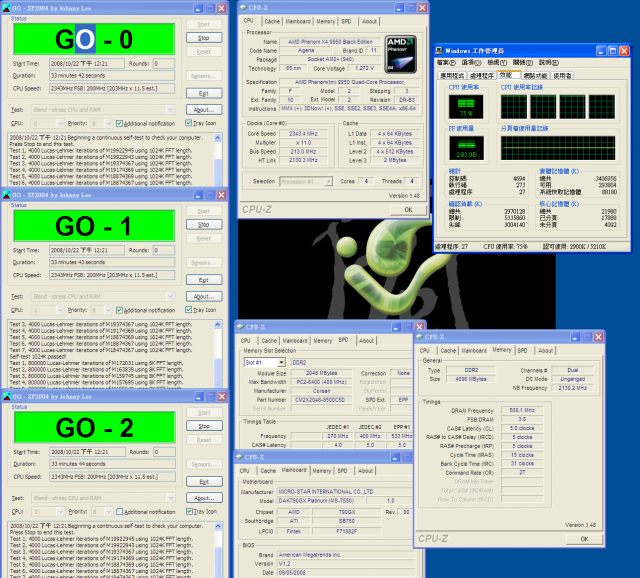Toggle Tray Icon checkbox in GO-2 window
Screen dimensions: 640x578
pos(189,511)
